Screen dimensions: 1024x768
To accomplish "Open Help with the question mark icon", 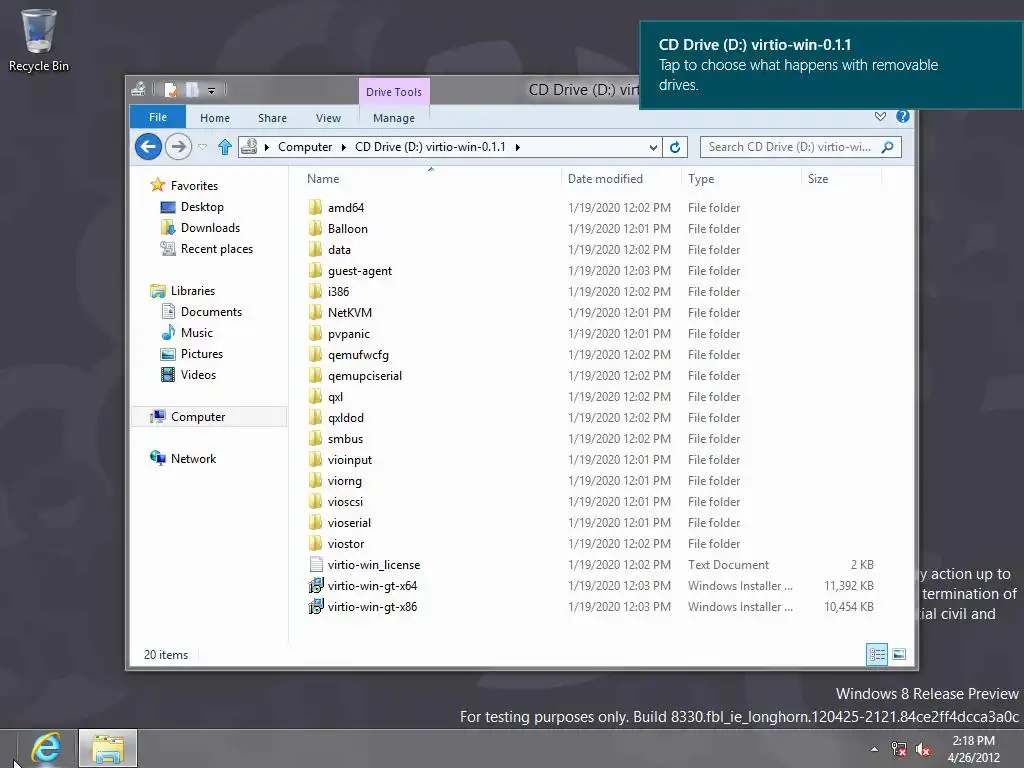I will click(x=903, y=116).
